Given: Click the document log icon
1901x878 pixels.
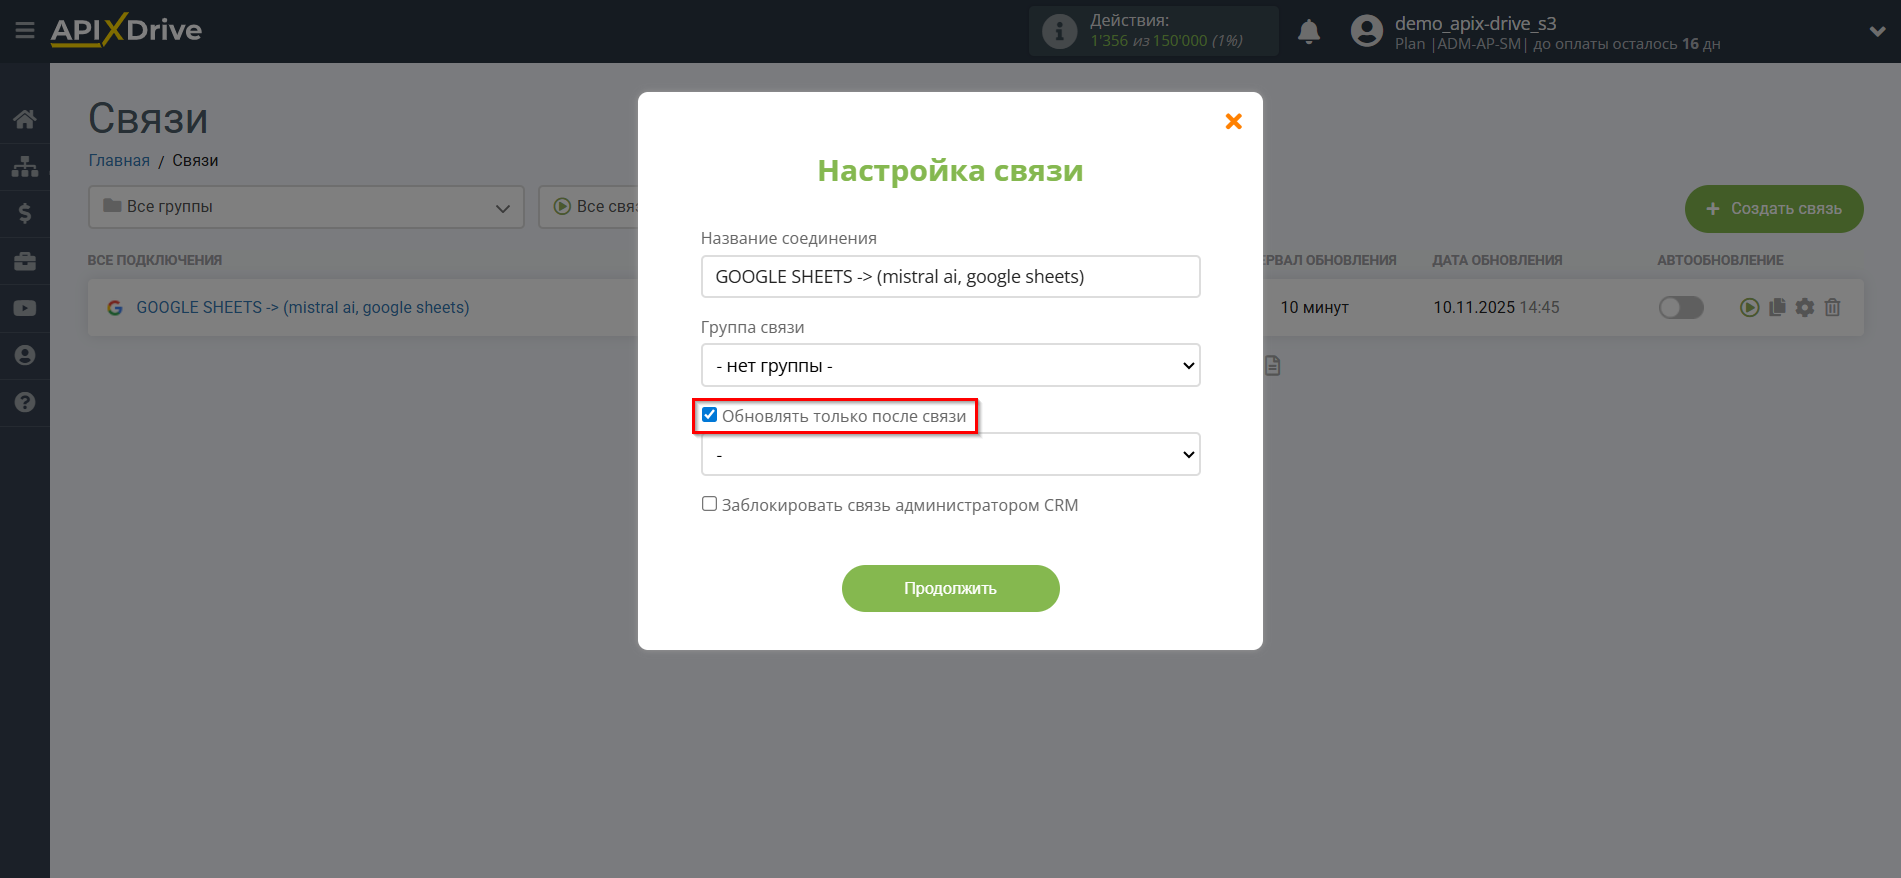Looking at the screenshot, I should click(x=1272, y=366).
